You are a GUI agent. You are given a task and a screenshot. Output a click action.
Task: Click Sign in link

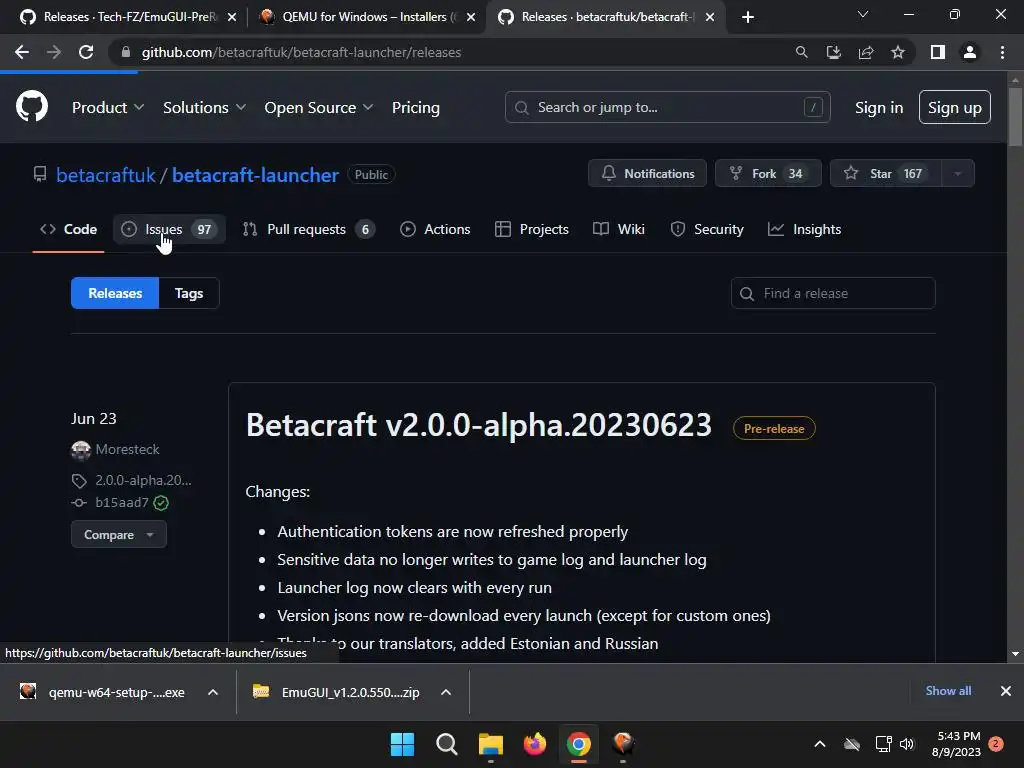879,108
